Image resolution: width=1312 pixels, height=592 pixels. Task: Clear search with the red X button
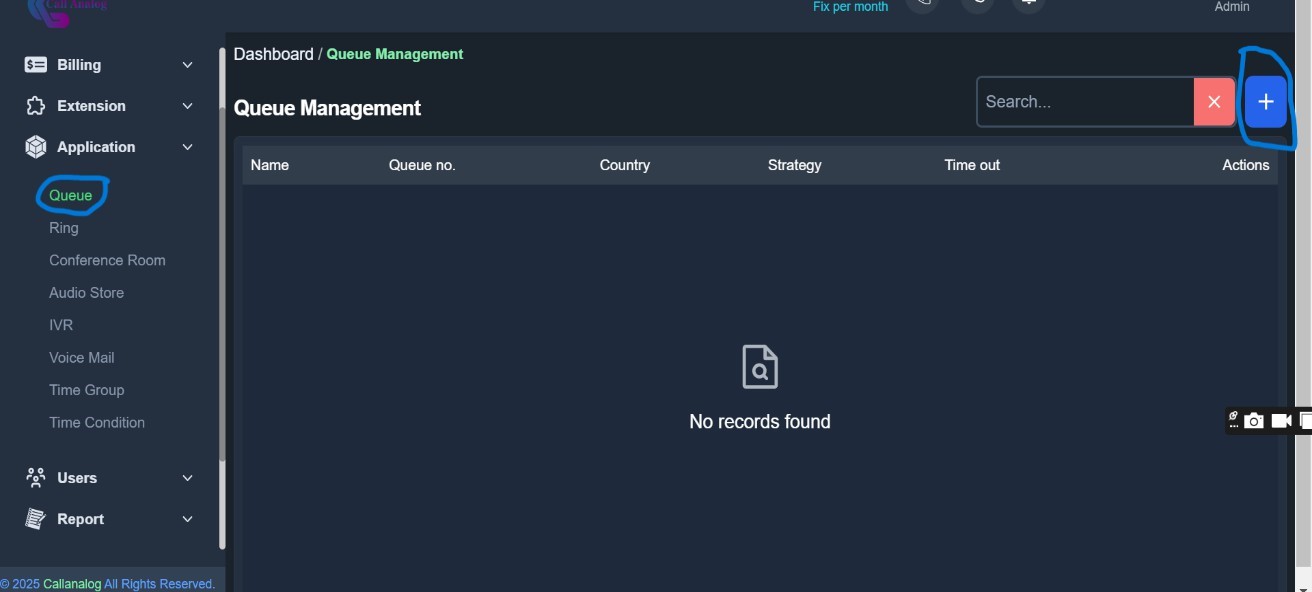click(x=1214, y=102)
